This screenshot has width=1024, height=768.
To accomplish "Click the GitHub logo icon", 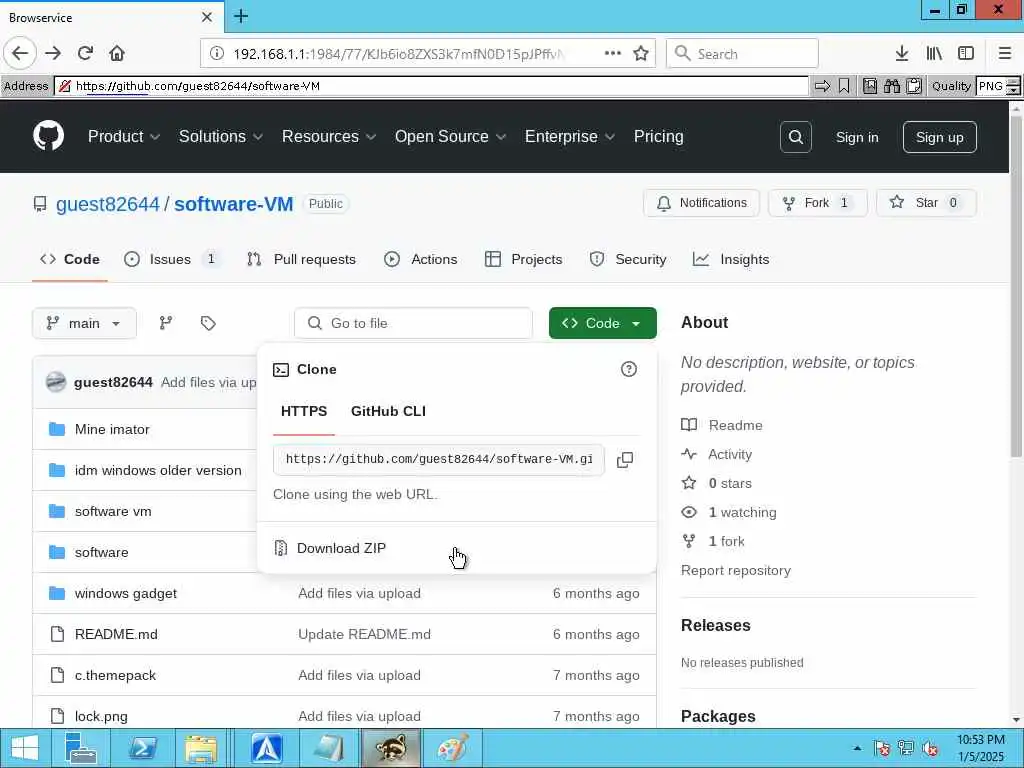I will click(48, 136).
